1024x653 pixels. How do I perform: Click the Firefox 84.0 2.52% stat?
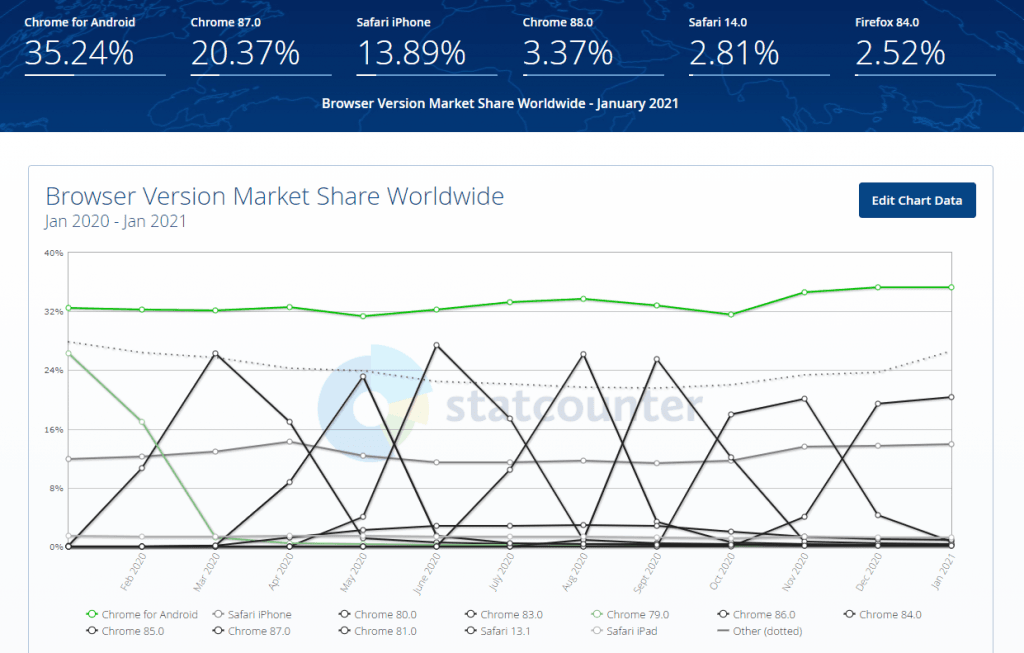click(x=901, y=52)
